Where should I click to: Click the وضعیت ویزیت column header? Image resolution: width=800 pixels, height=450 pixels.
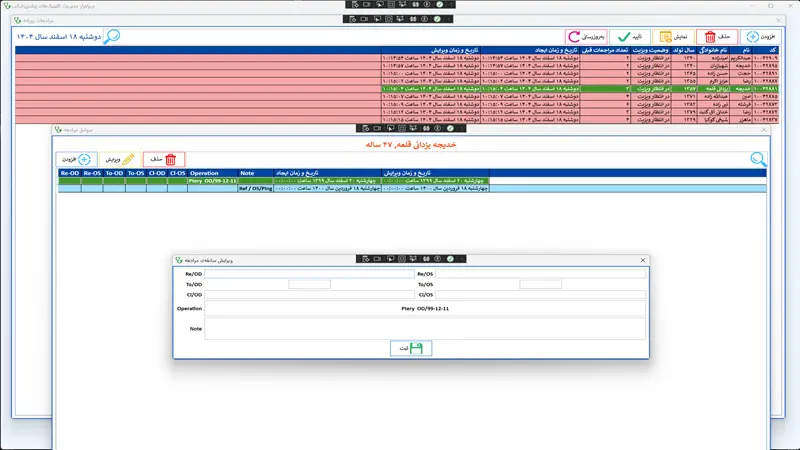[651, 50]
